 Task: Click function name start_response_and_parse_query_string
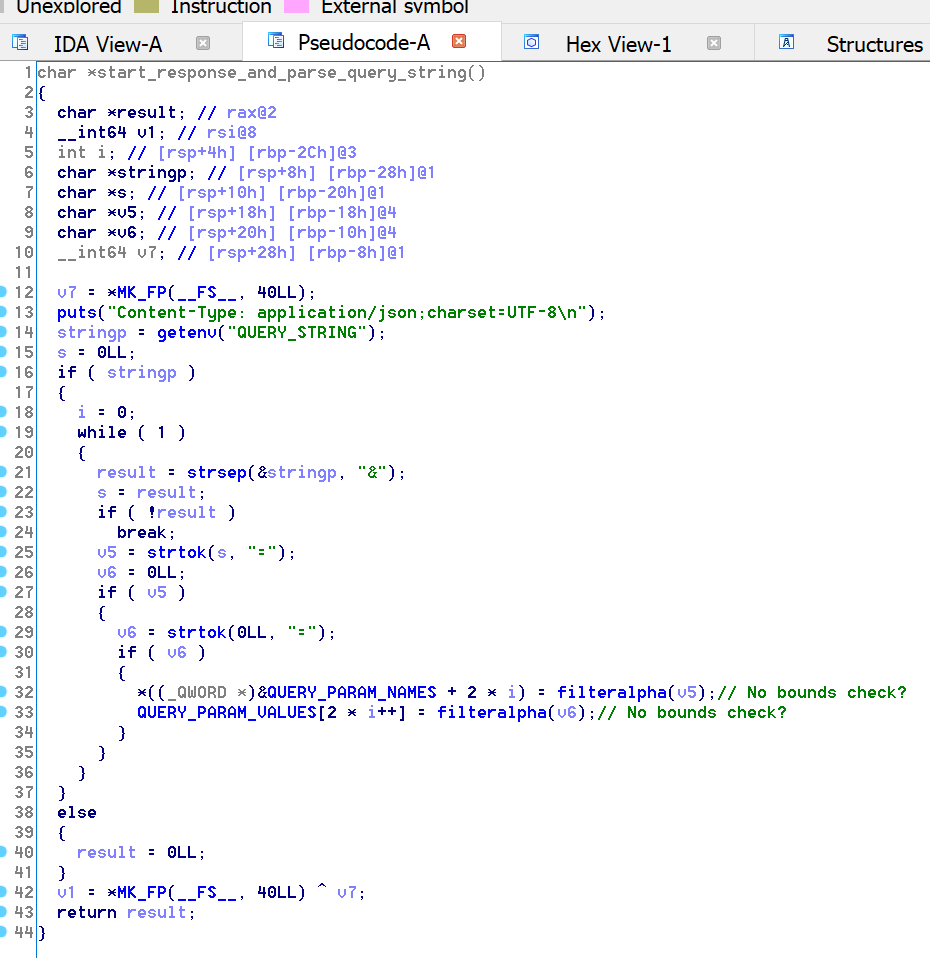point(282,73)
